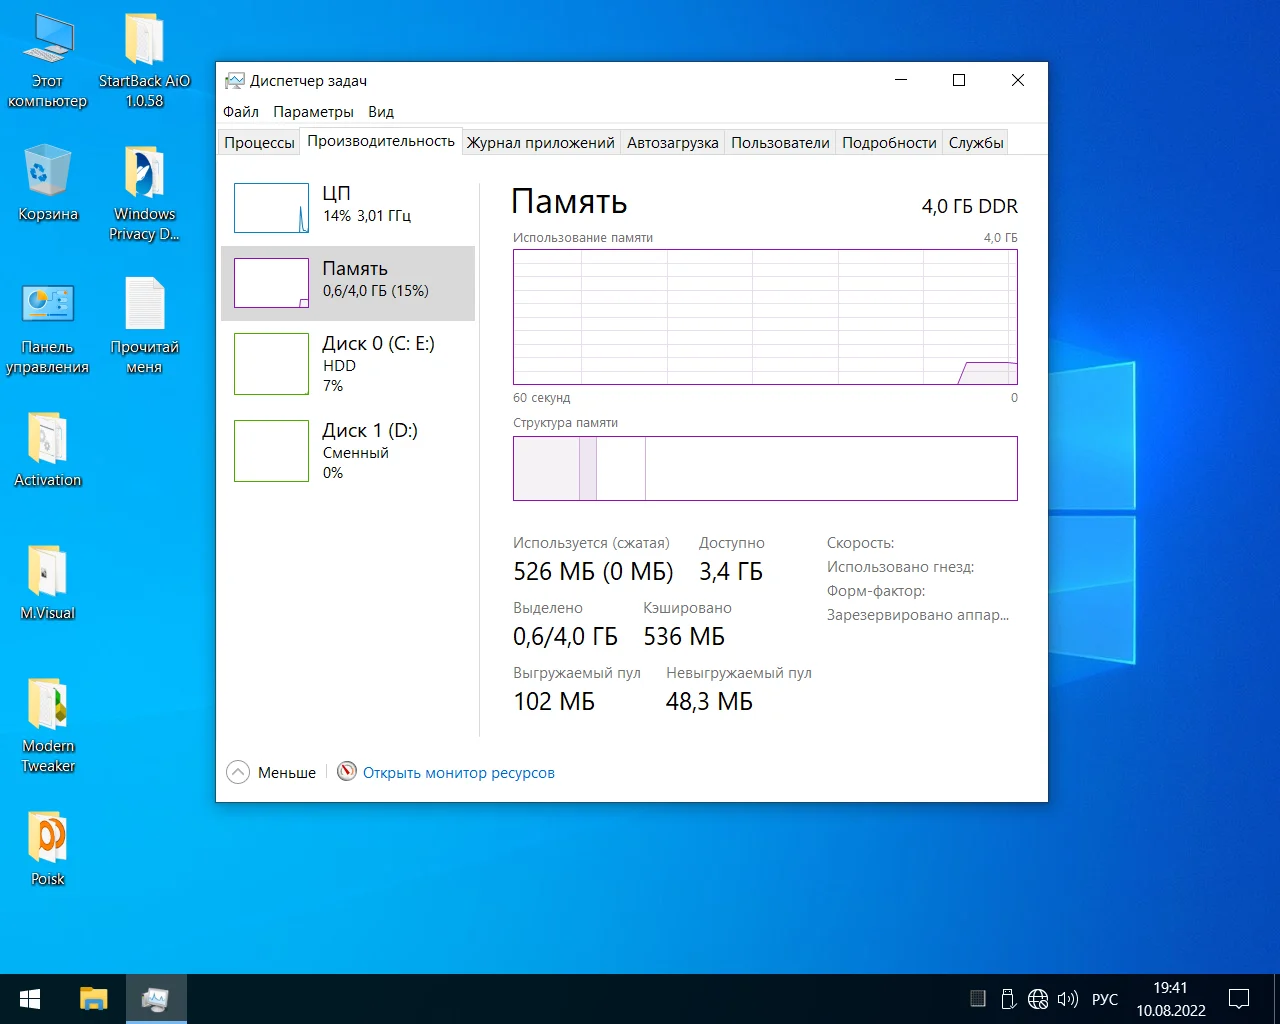
Task: Open the Параметры menu
Action: [313, 112]
